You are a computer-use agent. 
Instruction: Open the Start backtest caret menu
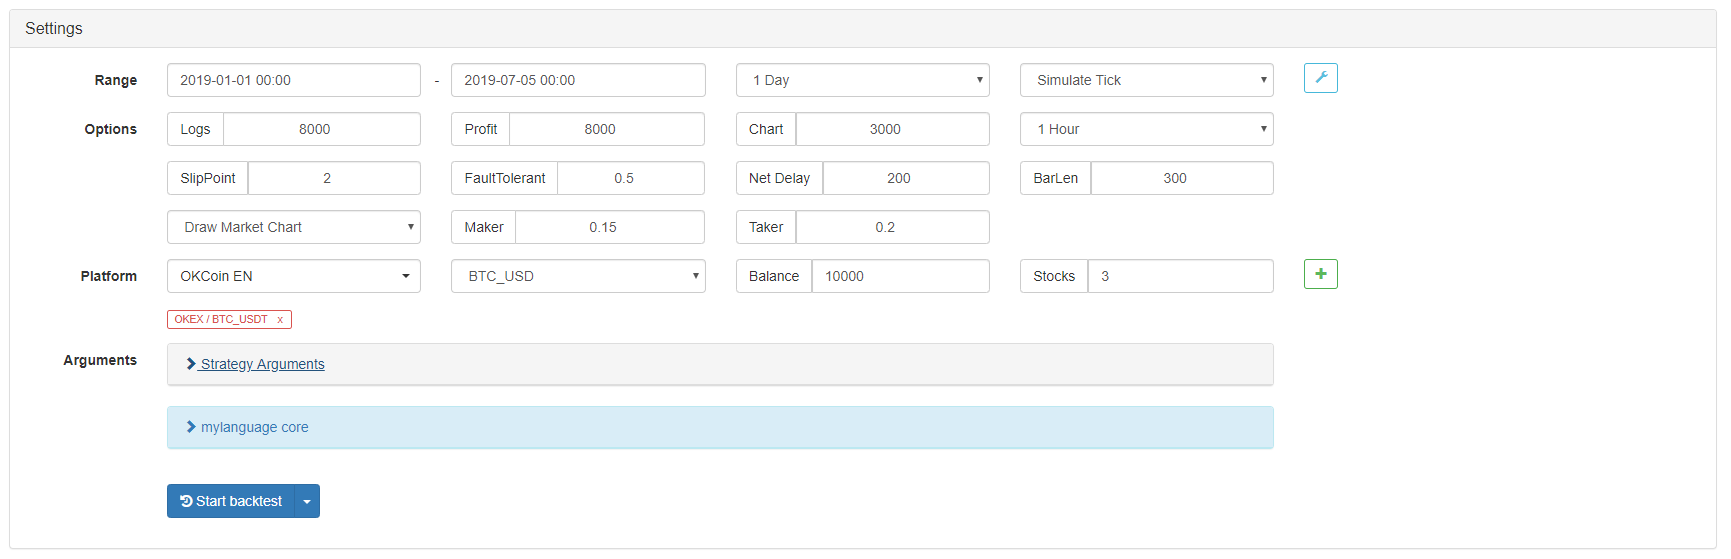(x=307, y=501)
